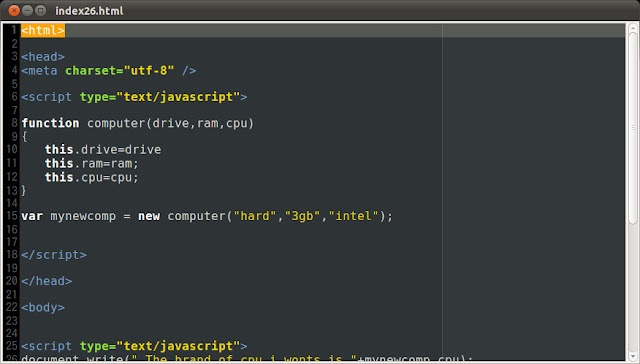Click line number 22 in the gutter
This screenshot has width=640, height=364.
(12, 307)
